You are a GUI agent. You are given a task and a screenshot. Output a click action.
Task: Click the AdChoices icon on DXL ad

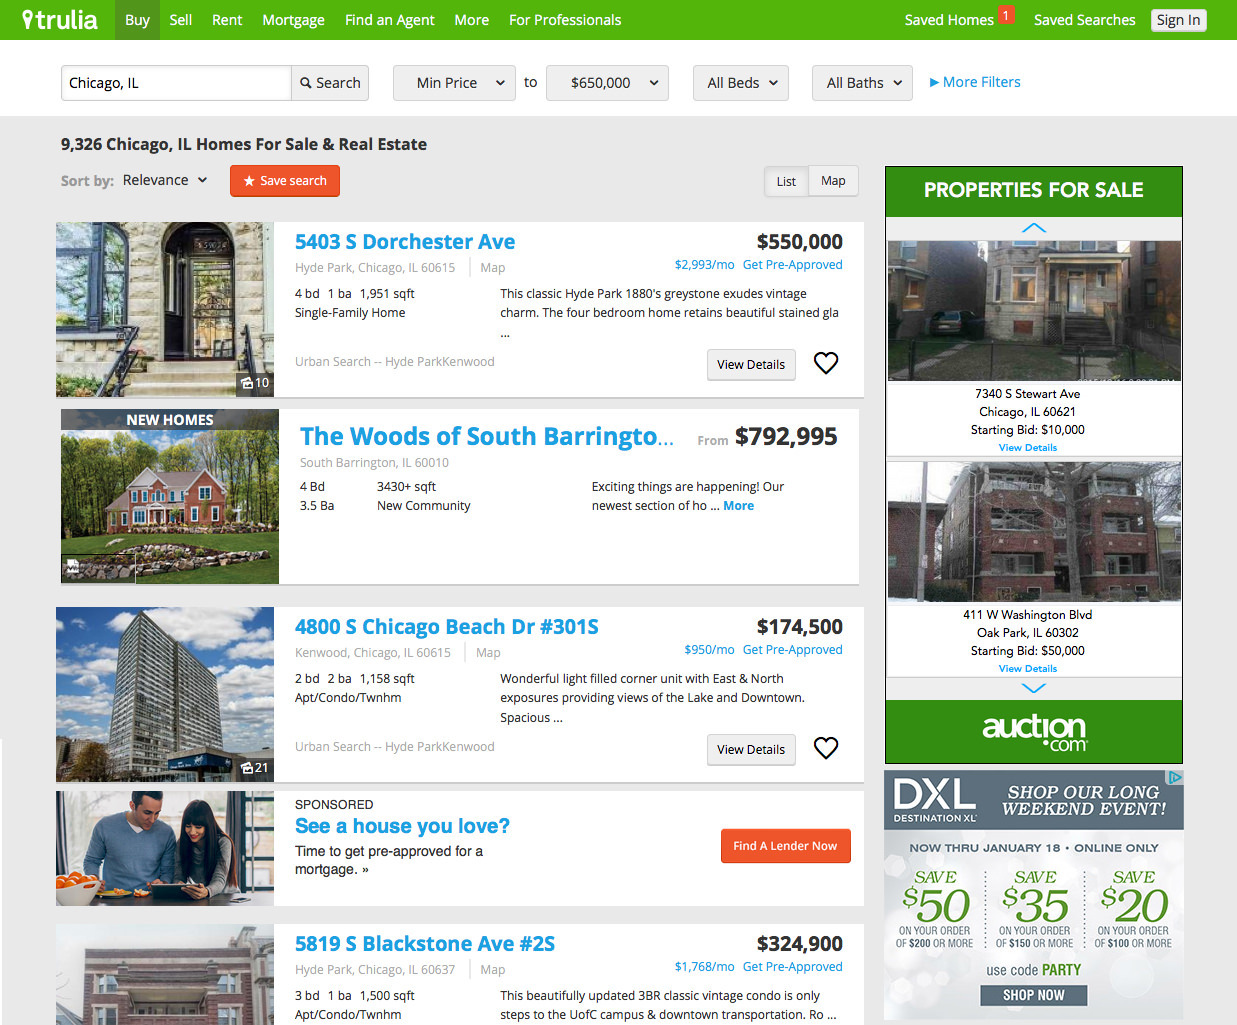pyautogui.click(x=1175, y=777)
